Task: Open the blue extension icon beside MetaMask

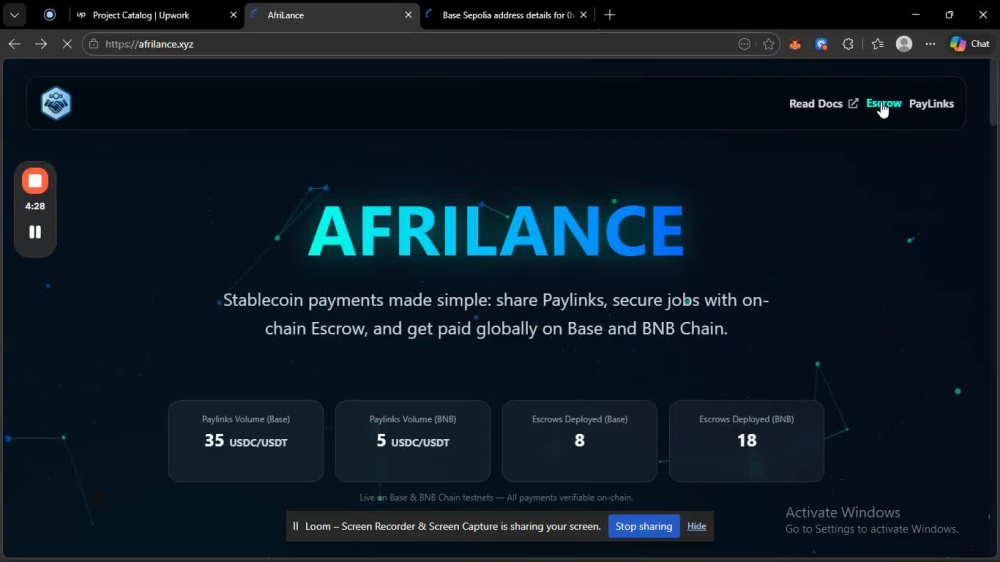Action: tap(821, 44)
